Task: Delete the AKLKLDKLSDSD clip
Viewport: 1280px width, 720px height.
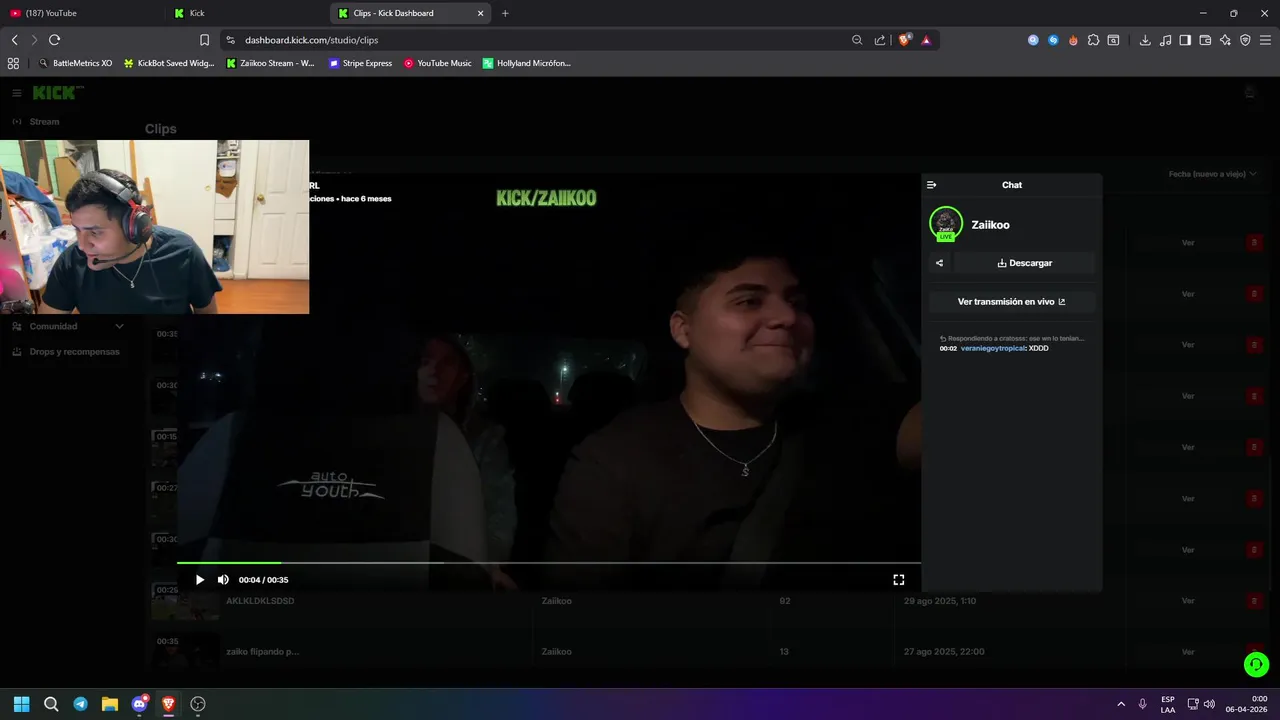Action: 1254,601
